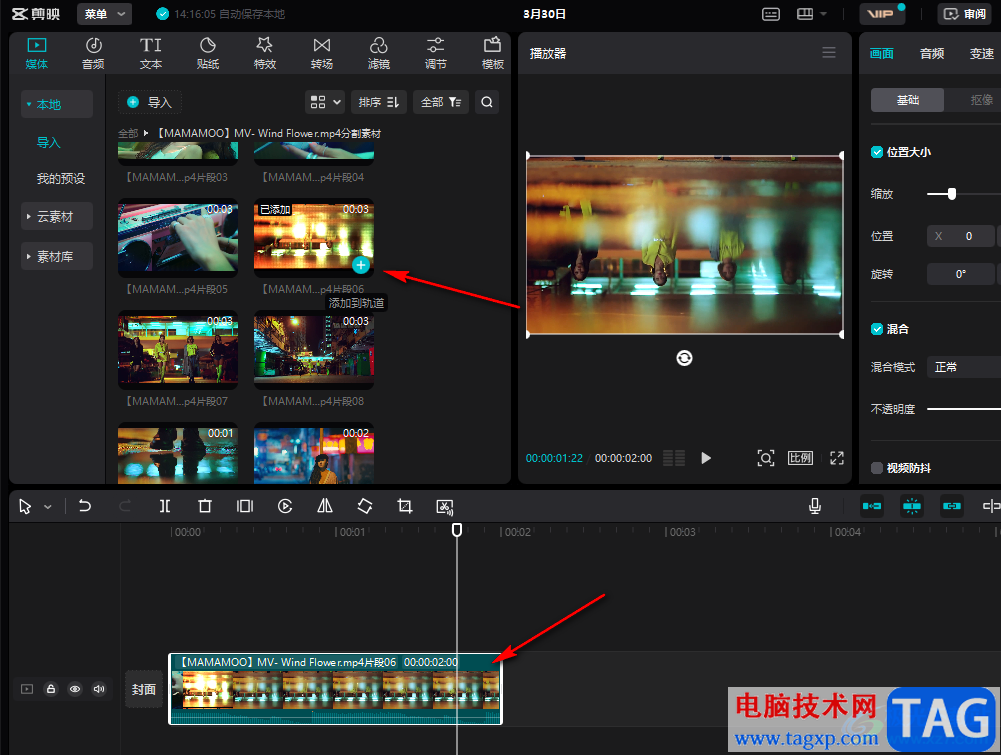Open the 混合模式 blend mode dropdown
Image resolution: width=1001 pixels, height=755 pixels.
tap(963, 367)
